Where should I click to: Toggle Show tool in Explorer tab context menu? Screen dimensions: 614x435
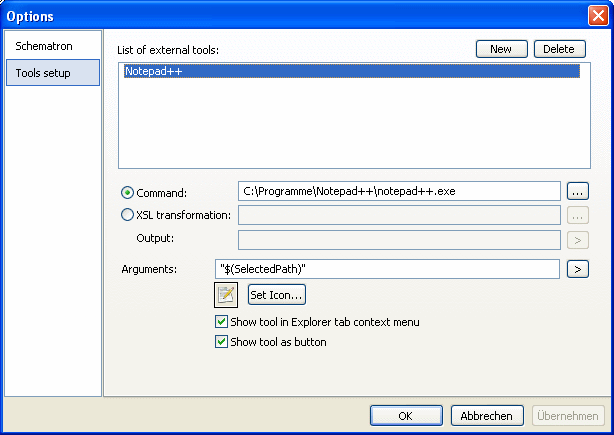coord(221,322)
